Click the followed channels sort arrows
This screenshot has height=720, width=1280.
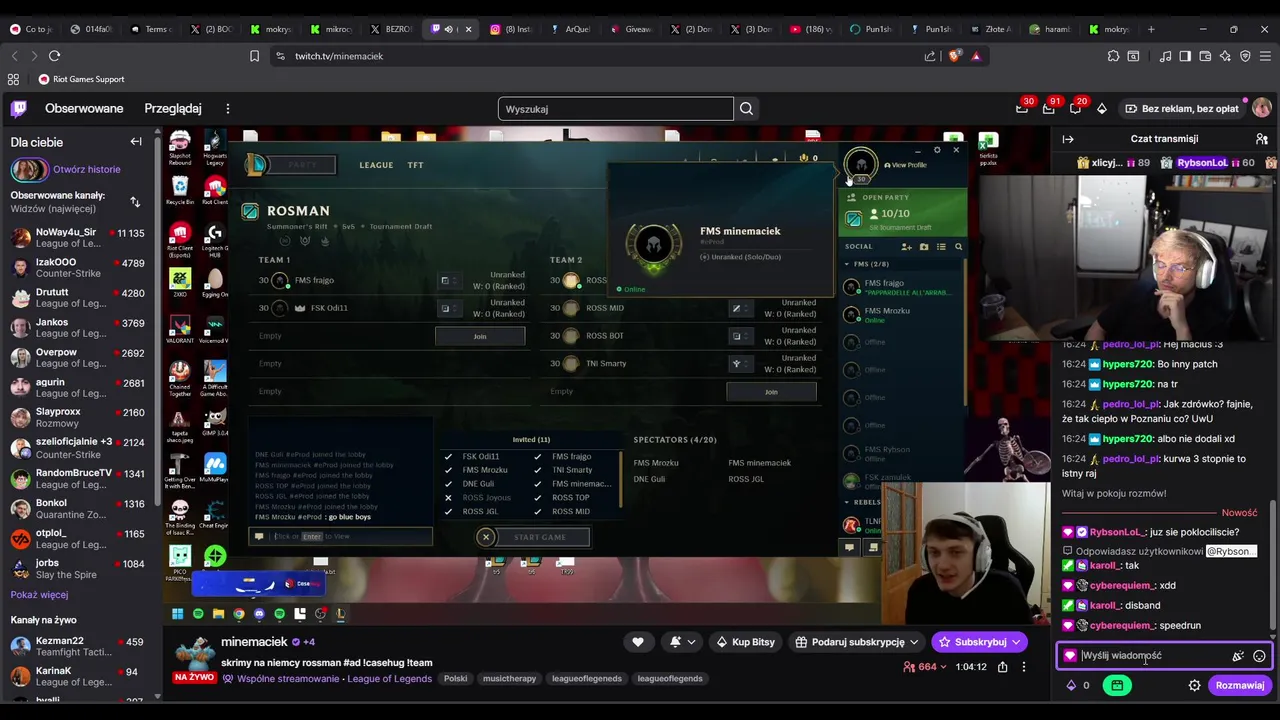[135, 202]
